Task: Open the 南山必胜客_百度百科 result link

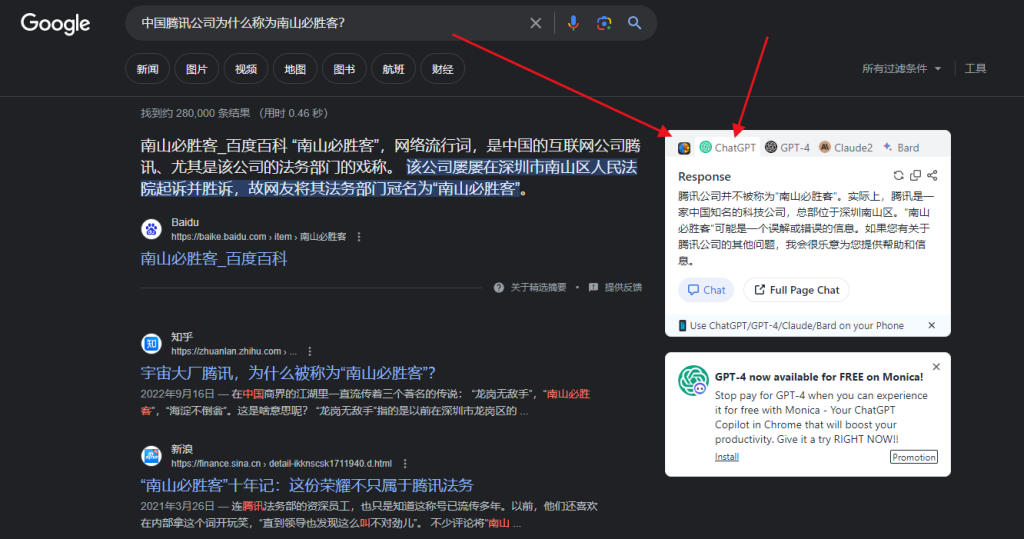Action: click(x=214, y=259)
